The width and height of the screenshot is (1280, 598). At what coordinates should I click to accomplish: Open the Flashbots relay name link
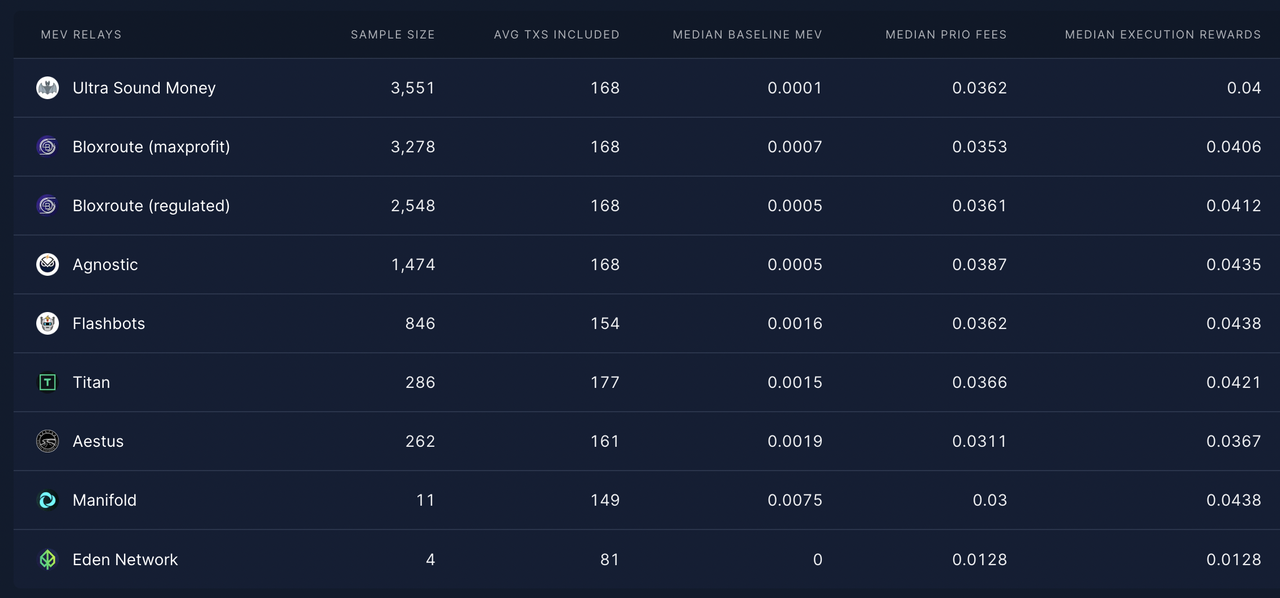tap(109, 324)
